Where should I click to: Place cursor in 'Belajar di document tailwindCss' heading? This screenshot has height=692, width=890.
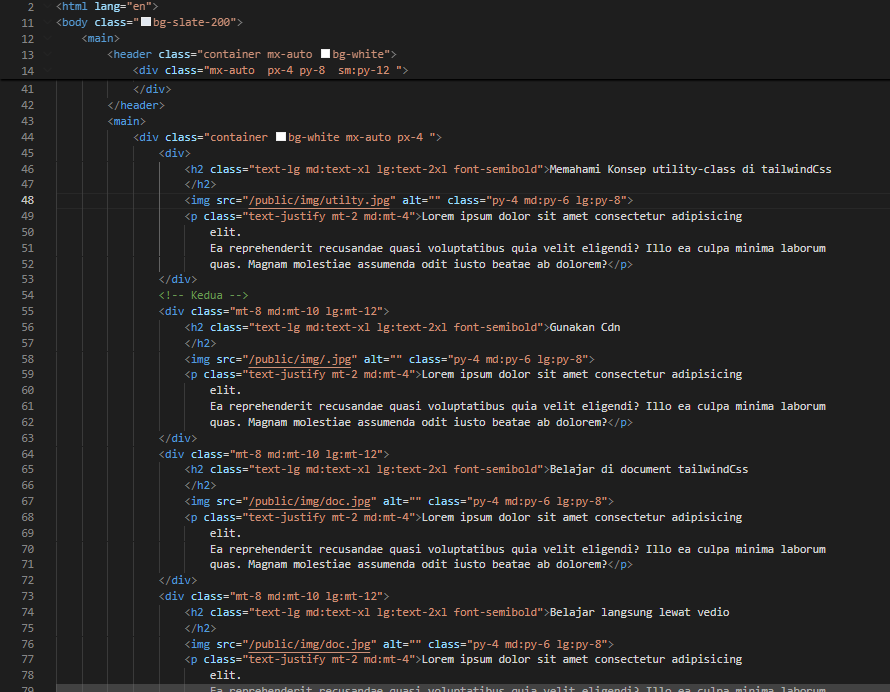tap(649, 469)
